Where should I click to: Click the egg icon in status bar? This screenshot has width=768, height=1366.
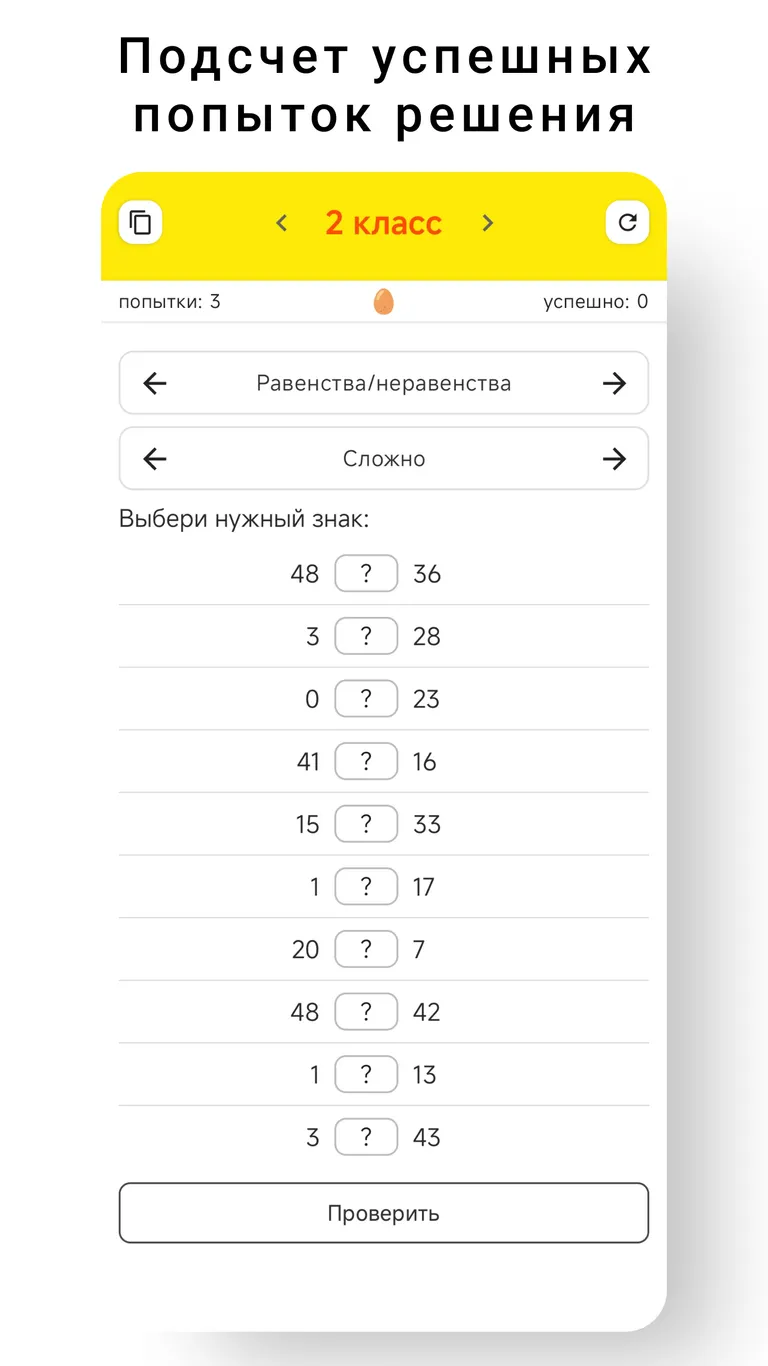pyautogui.click(x=383, y=302)
